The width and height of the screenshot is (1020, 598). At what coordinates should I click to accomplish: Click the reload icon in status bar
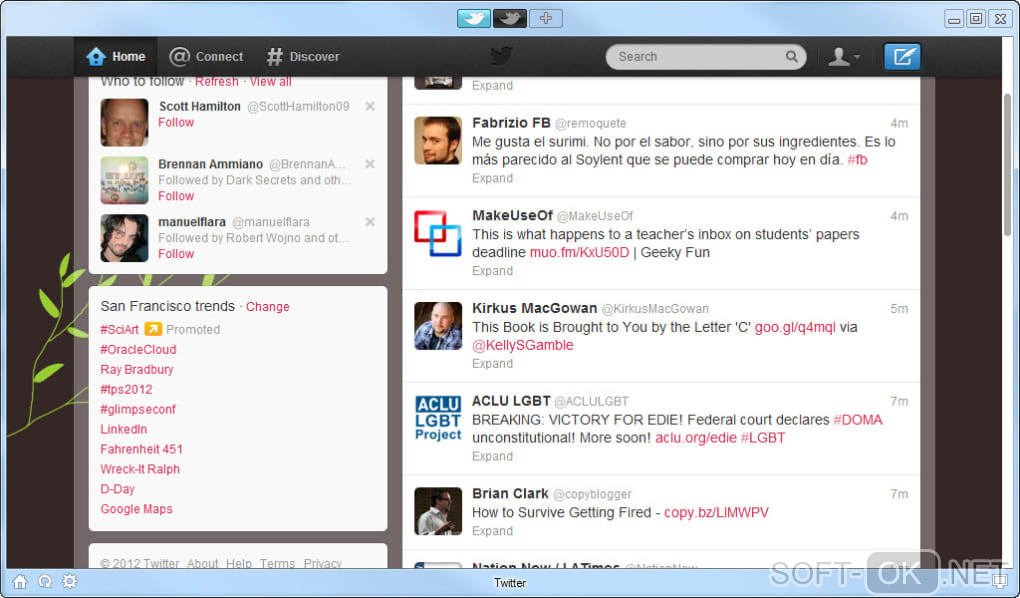point(45,582)
